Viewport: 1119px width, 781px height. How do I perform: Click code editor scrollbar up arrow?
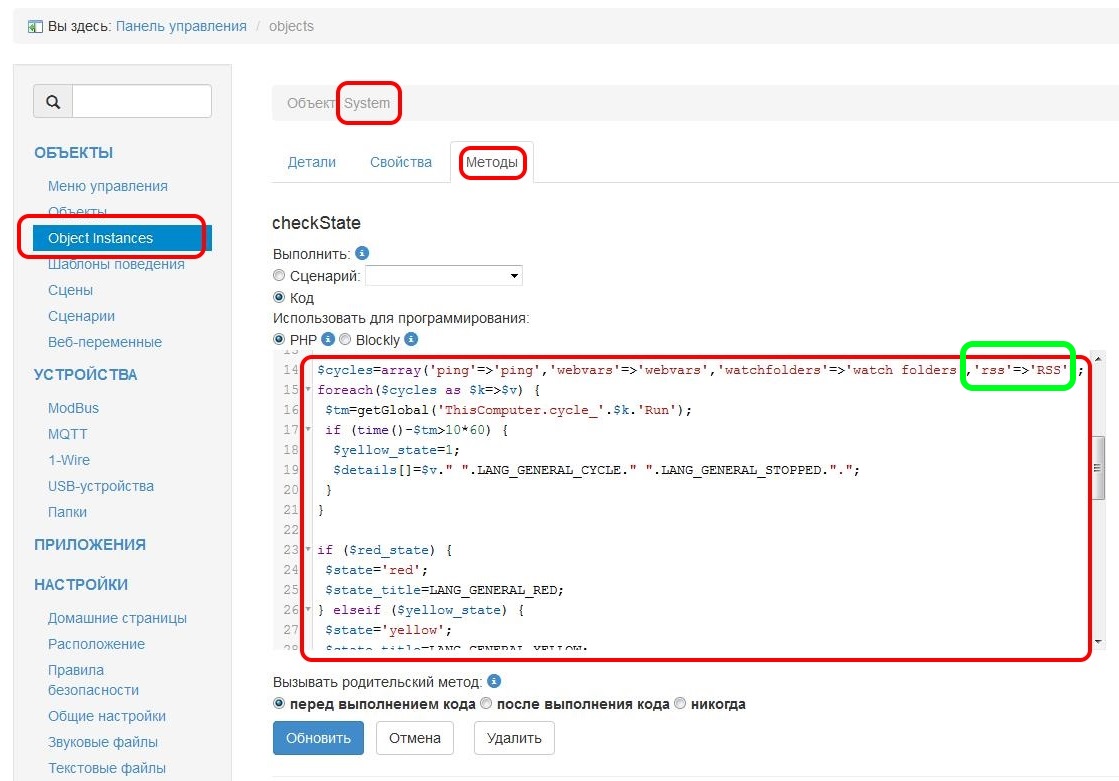click(1098, 358)
